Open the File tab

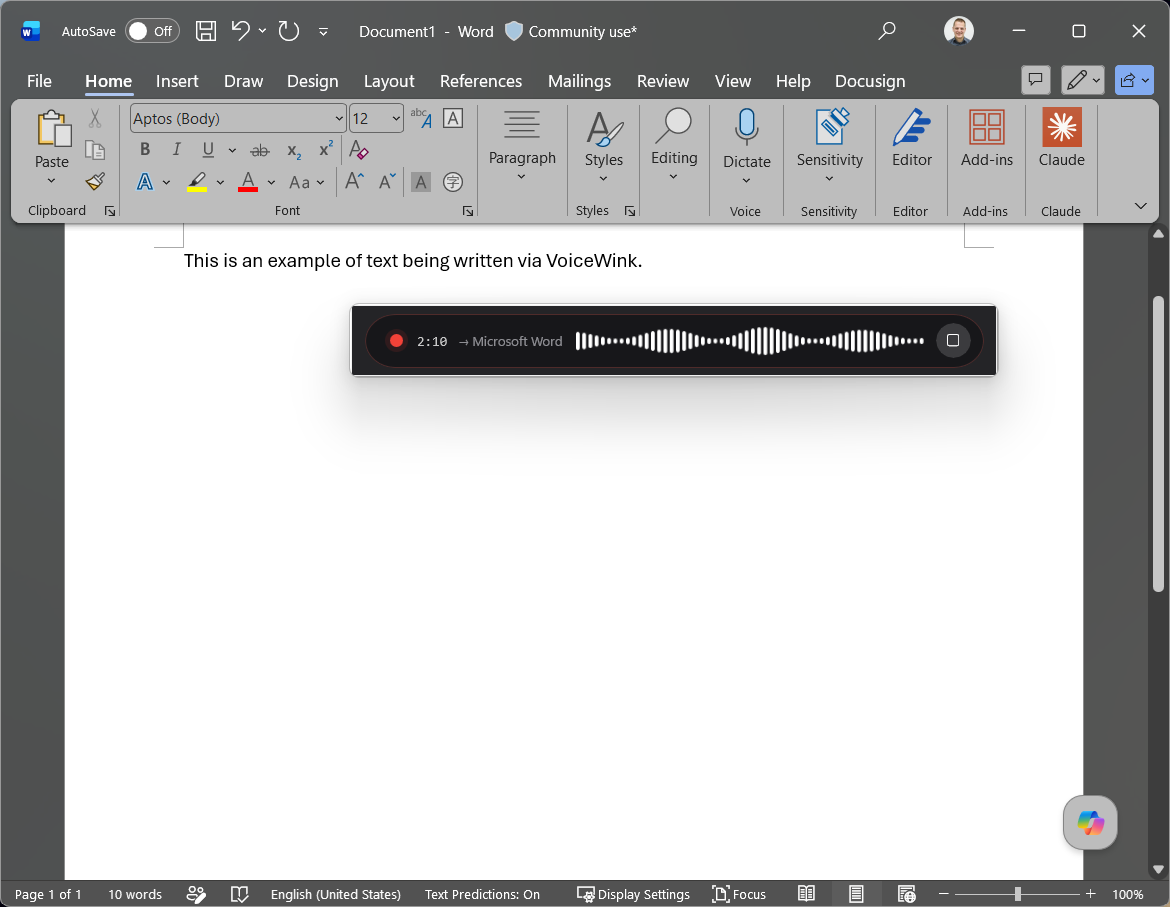pyautogui.click(x=39, y=81)
